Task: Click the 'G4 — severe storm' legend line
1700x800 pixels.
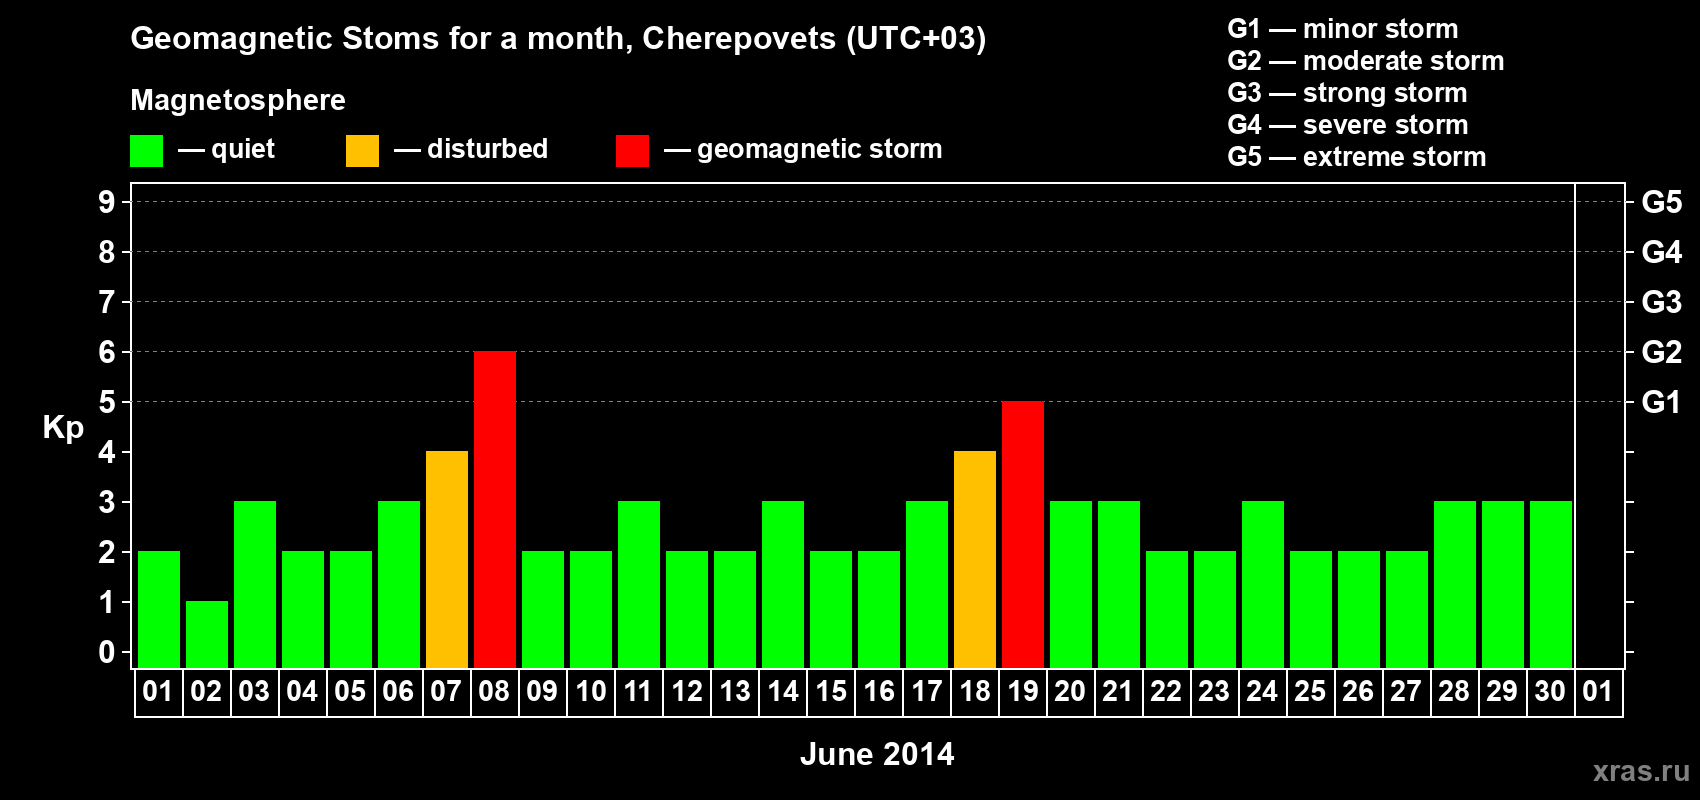Action: [x=1348, y=125]
